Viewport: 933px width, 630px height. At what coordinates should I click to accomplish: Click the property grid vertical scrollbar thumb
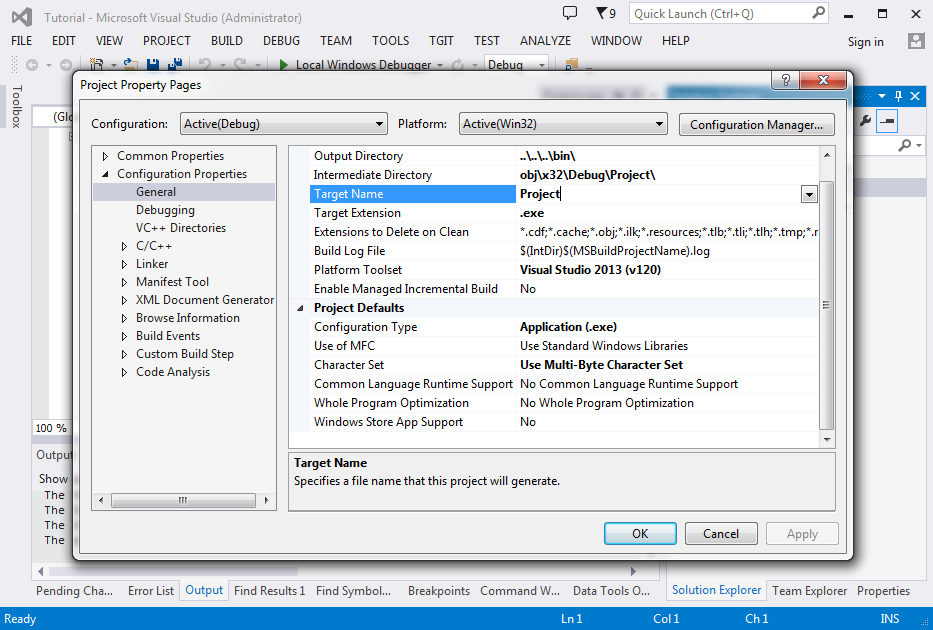point(826,305)
